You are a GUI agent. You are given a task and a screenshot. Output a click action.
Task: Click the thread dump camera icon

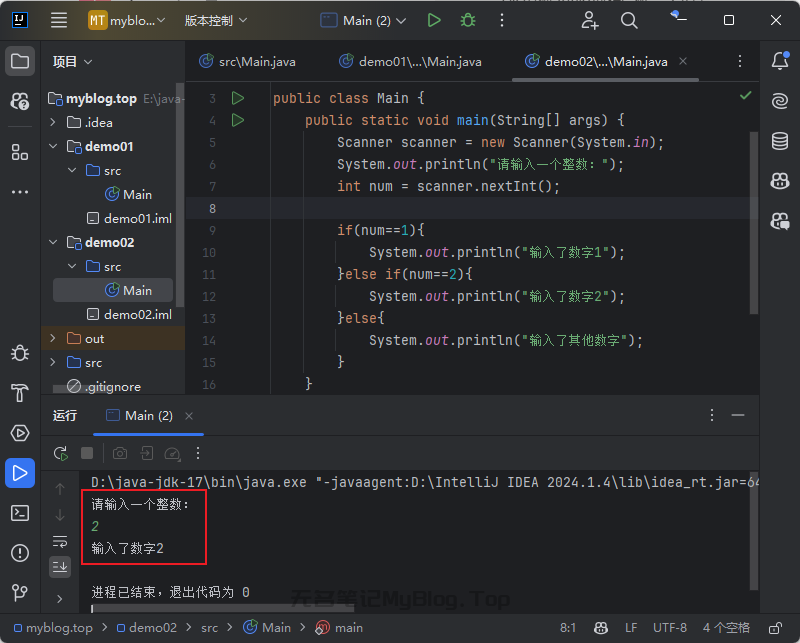point(120,453)
